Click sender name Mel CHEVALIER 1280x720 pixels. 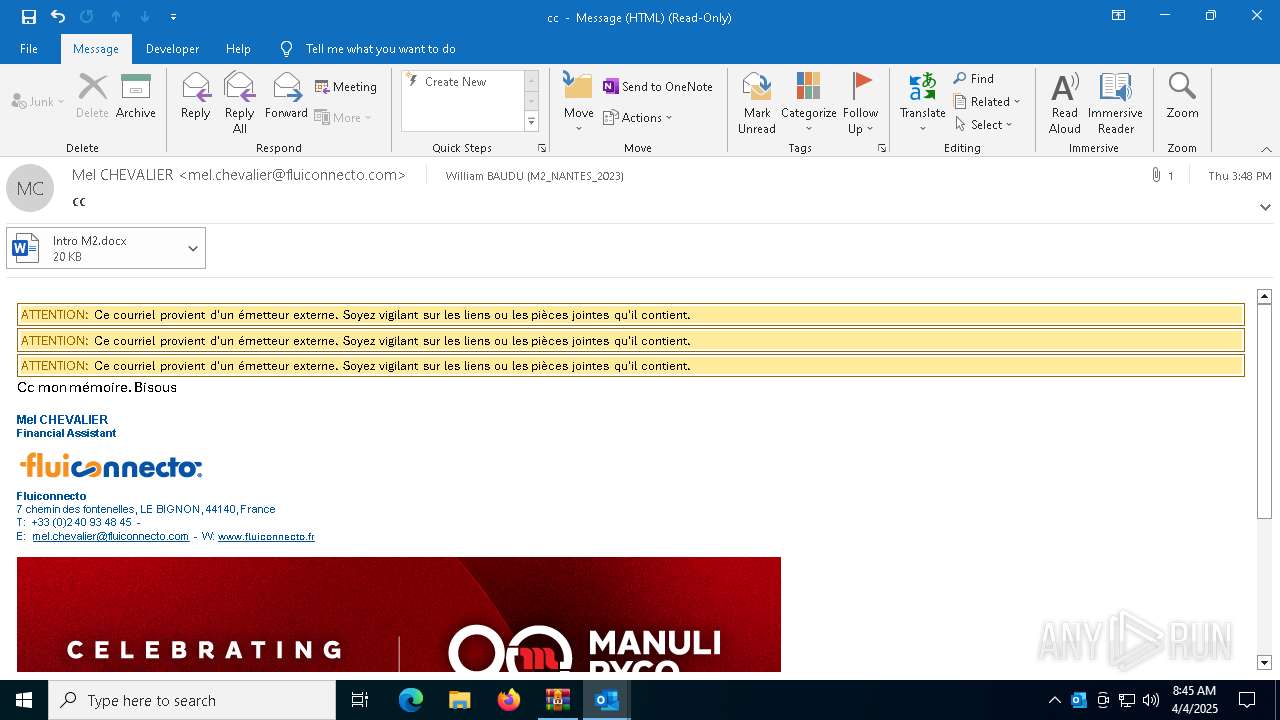coord(239,175)
